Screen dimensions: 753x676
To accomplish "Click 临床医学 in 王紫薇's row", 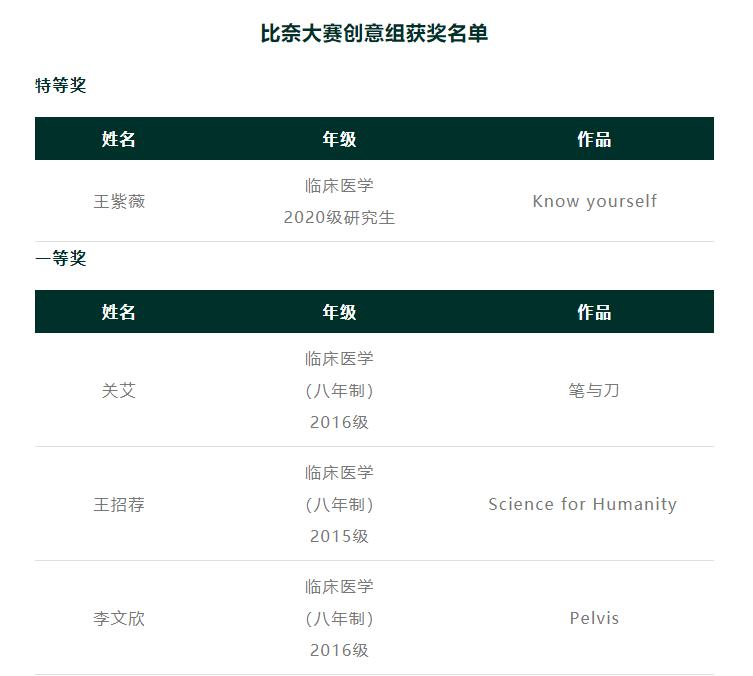I will (x=339, y=185).
